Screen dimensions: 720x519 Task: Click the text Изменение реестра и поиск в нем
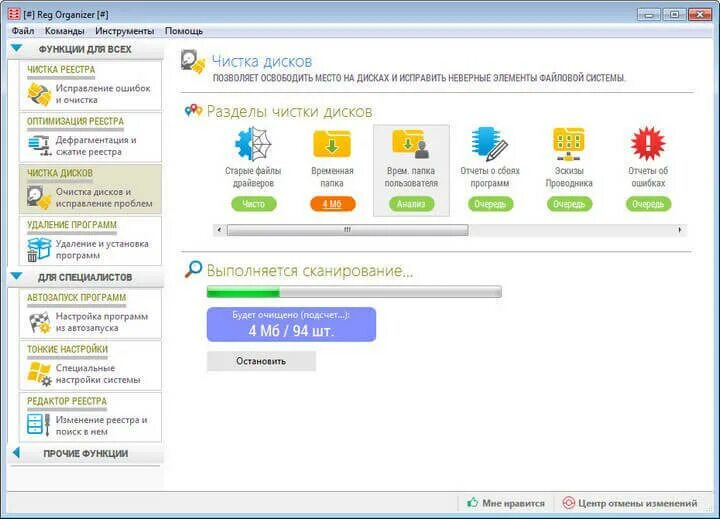pos(101,425)
